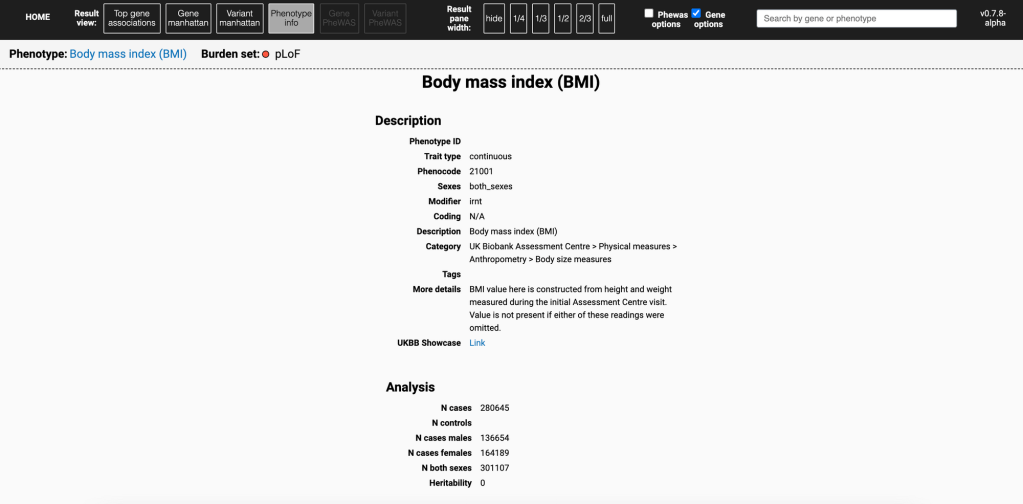Set result pane width to 1/2
Screen dimensions: 1023x504
(x=563, y=18)
